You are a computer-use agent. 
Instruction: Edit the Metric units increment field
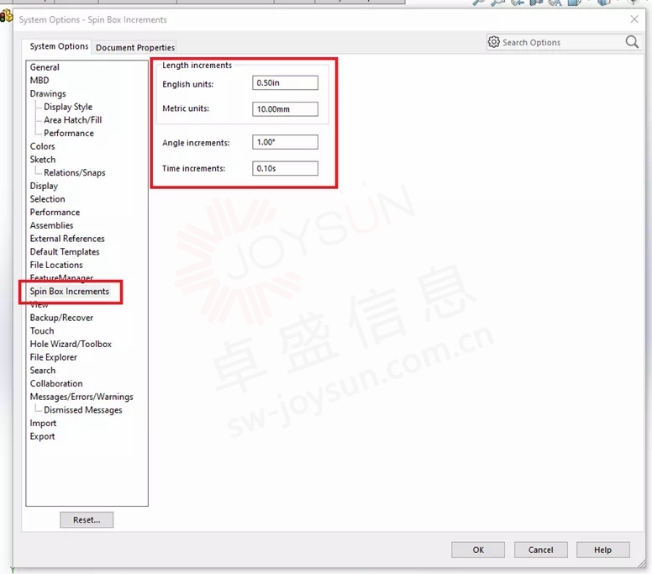(x=285, y=109)
